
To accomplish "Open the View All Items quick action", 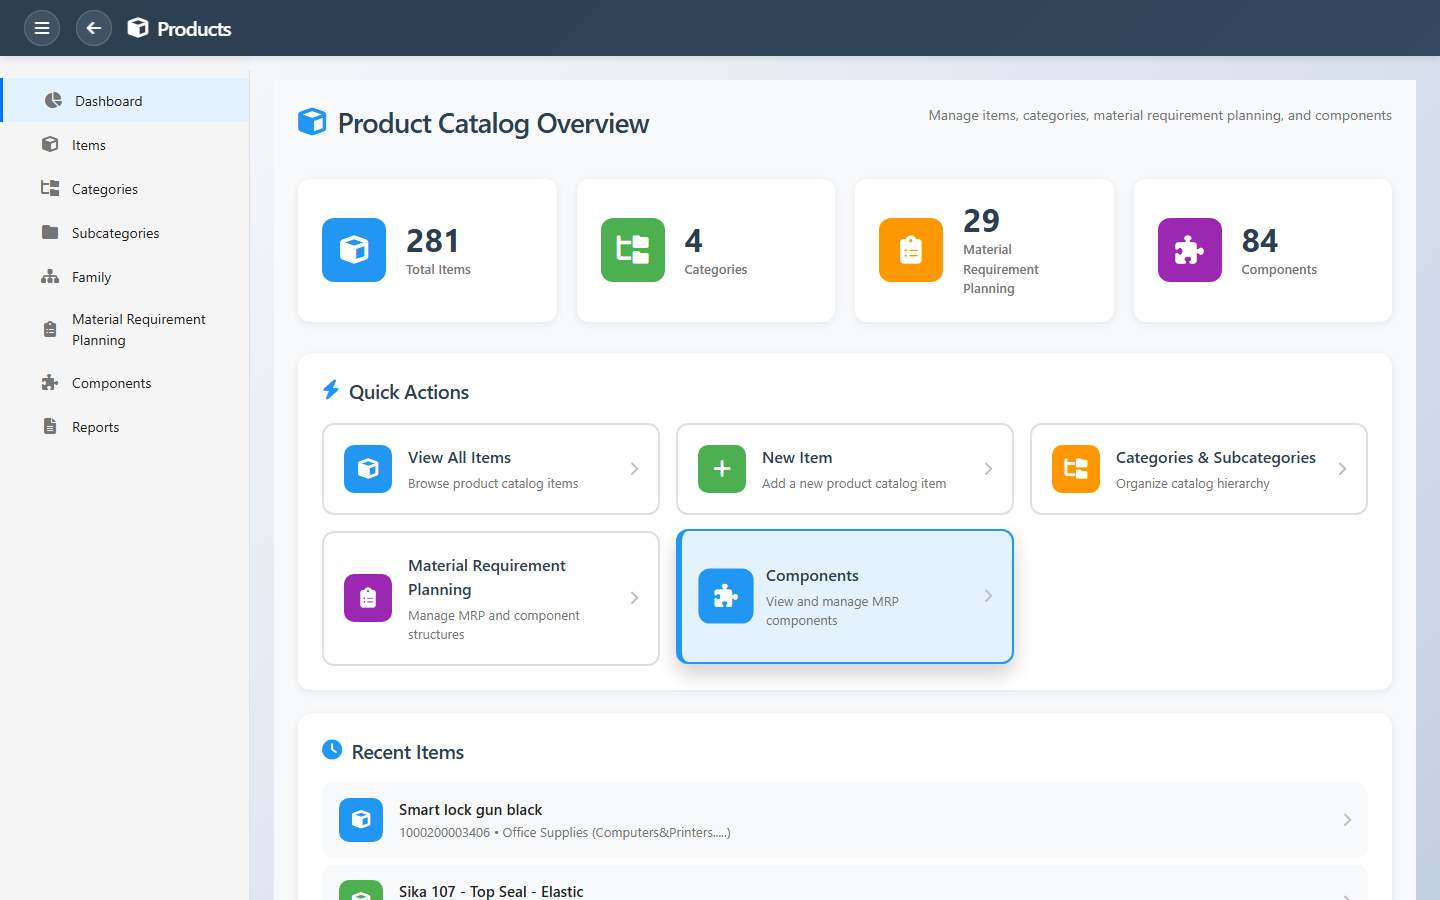I will (490, 469).
